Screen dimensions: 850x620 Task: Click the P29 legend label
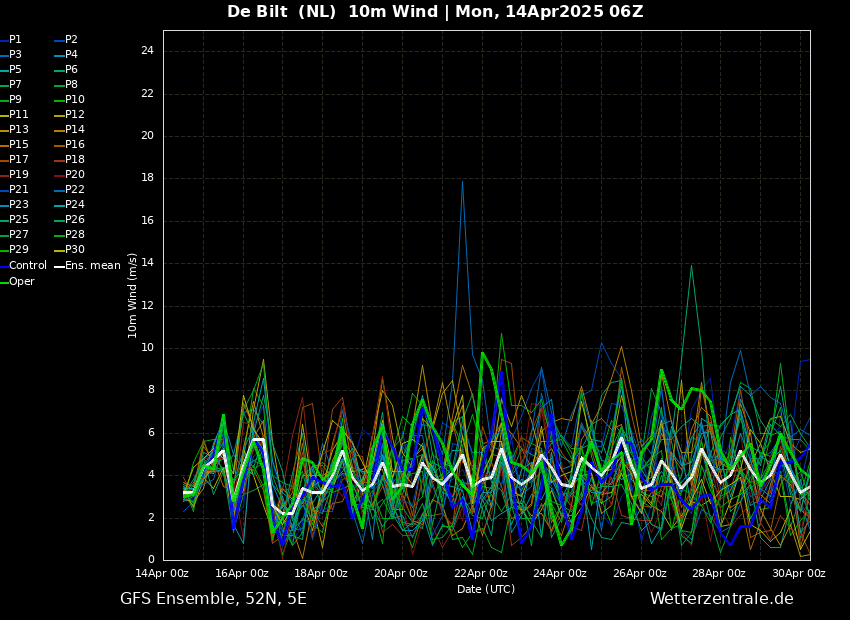(x=19, y=250)
